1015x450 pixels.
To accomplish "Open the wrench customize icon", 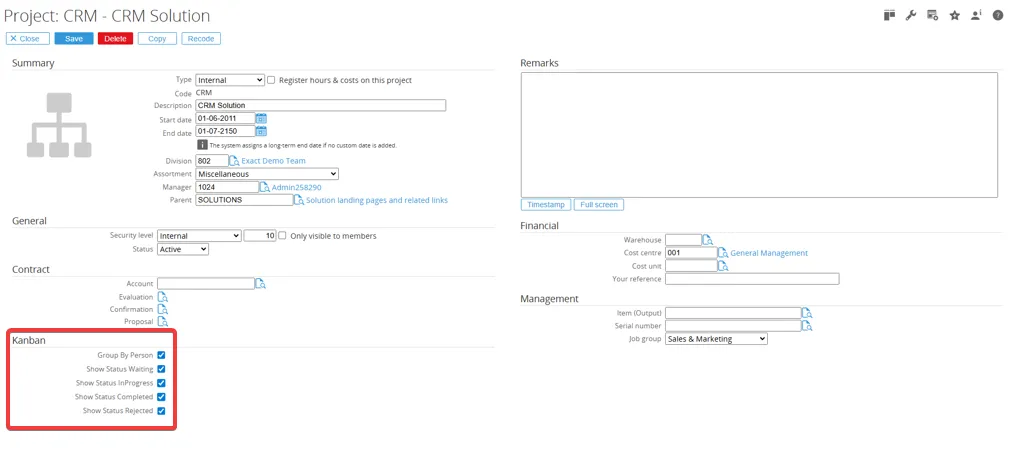I will (911, 16).
